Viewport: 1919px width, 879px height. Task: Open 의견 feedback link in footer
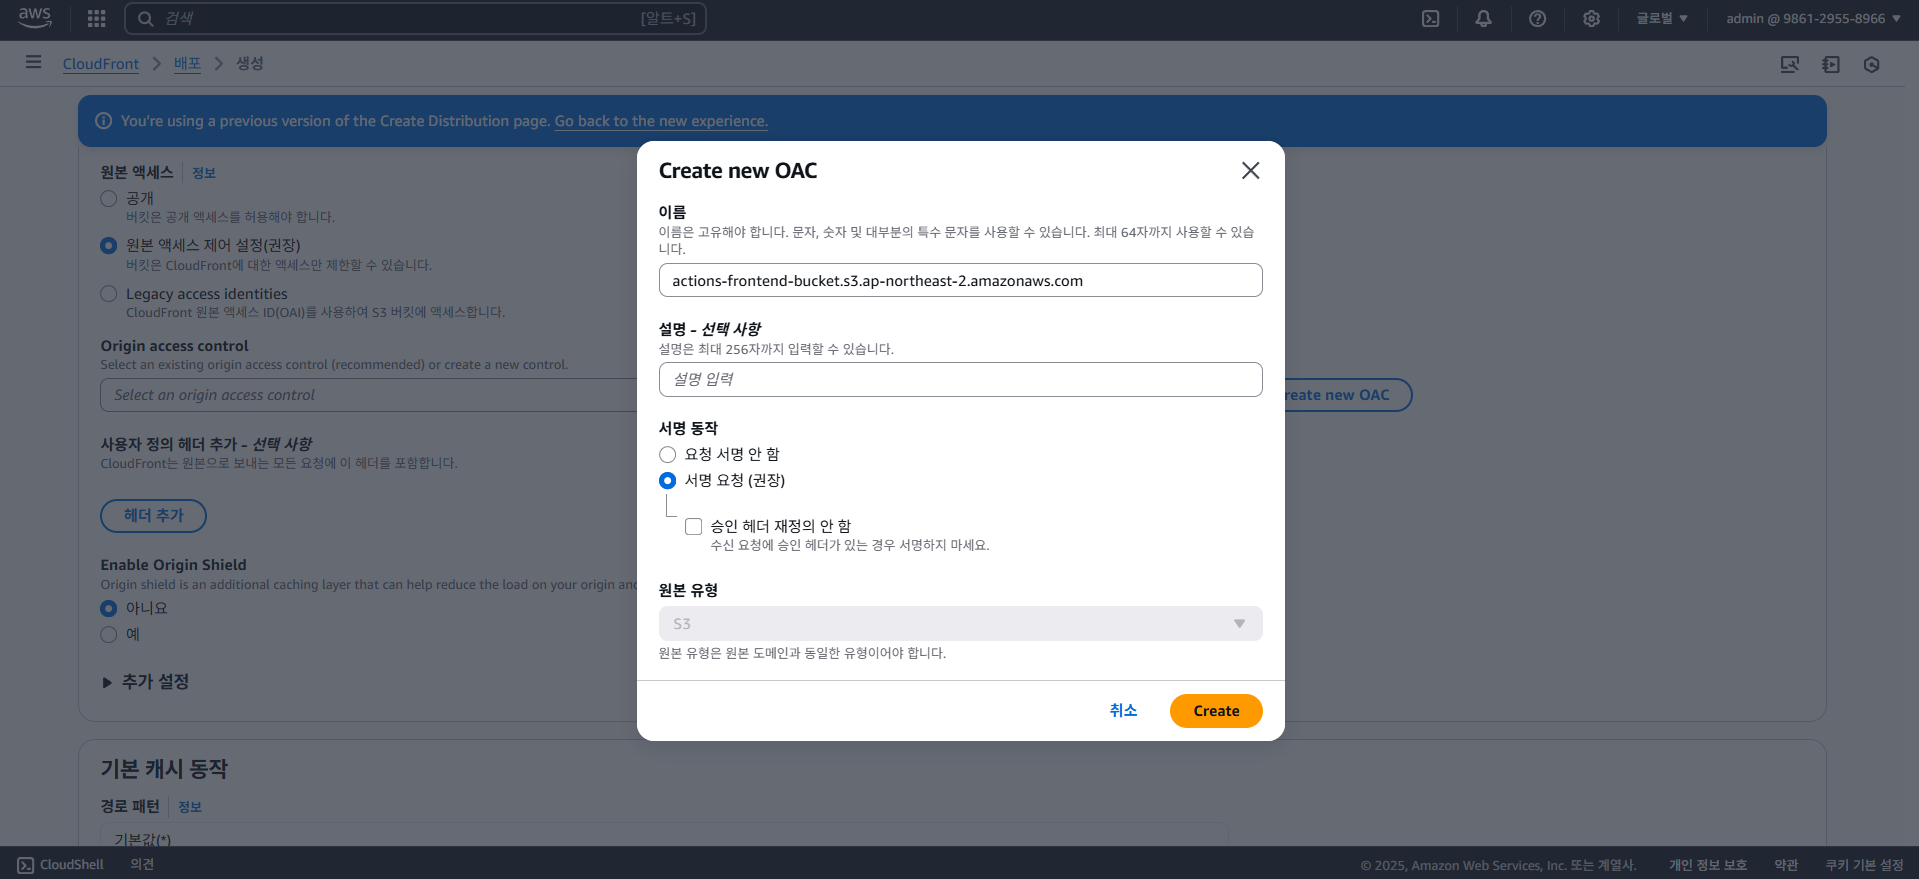[142, 865]
